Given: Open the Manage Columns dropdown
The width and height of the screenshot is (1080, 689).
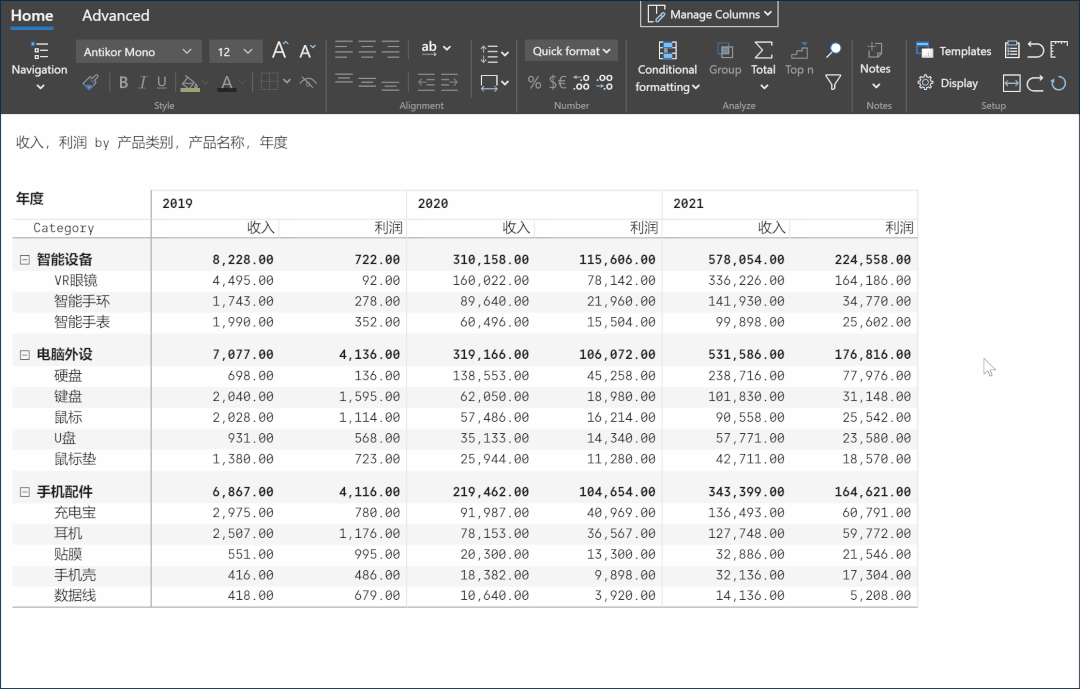Looking at the screenshot, I should pyautogui.click(x=709, y=14).
